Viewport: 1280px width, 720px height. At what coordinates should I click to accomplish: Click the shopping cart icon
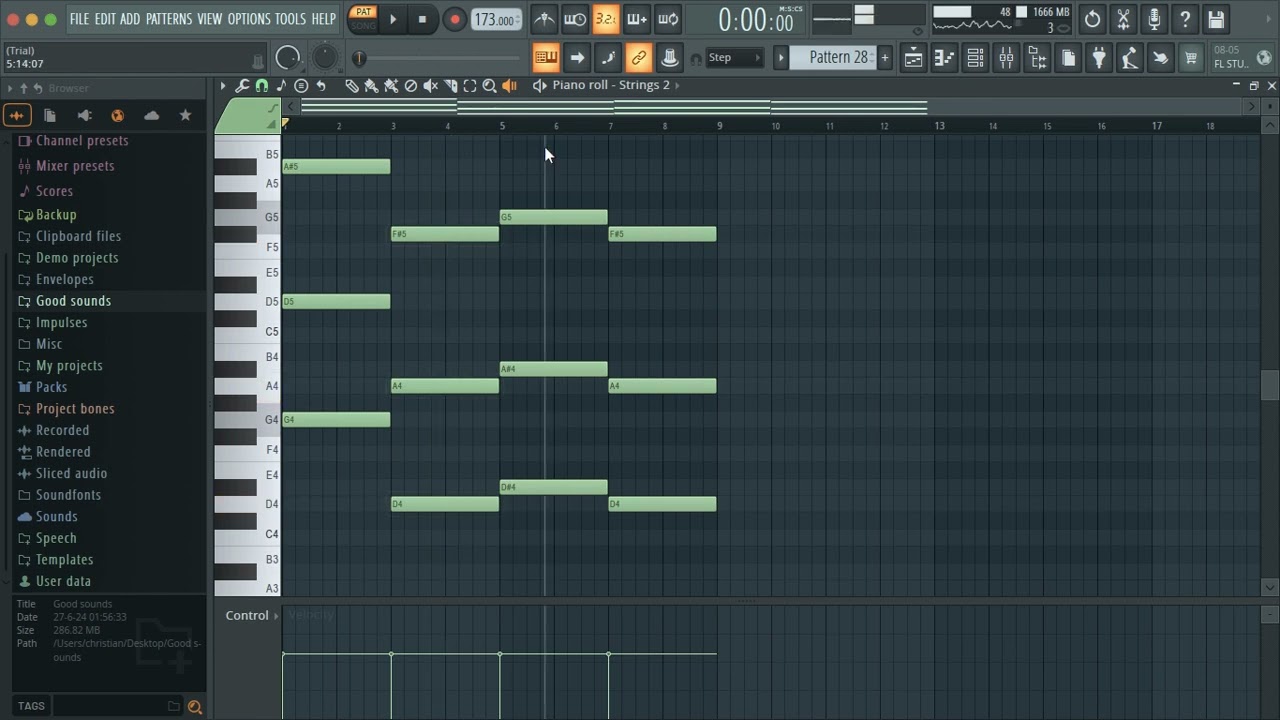click(x=1191, y=58)
